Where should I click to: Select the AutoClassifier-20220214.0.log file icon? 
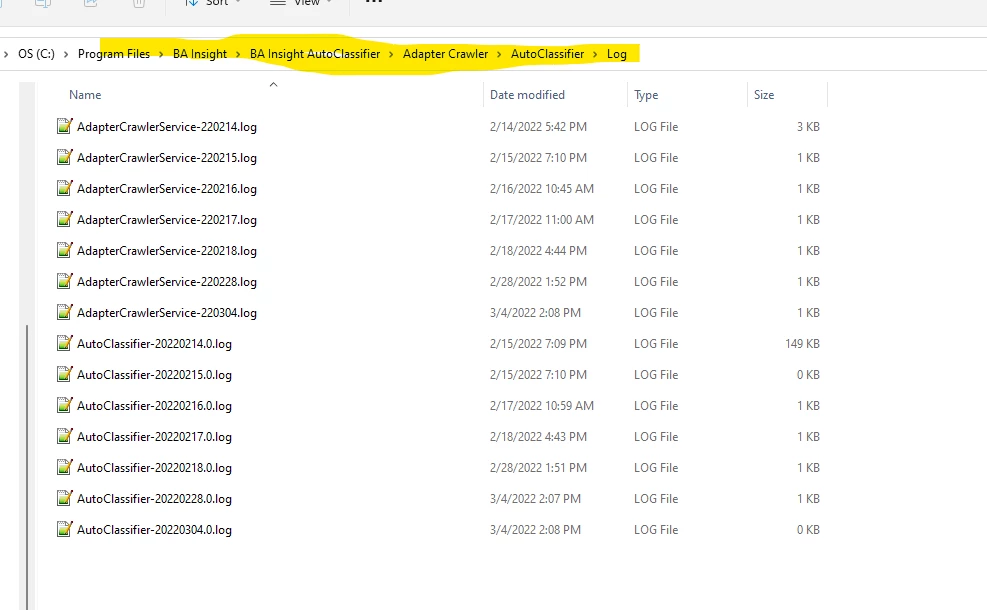pos(65,344)
